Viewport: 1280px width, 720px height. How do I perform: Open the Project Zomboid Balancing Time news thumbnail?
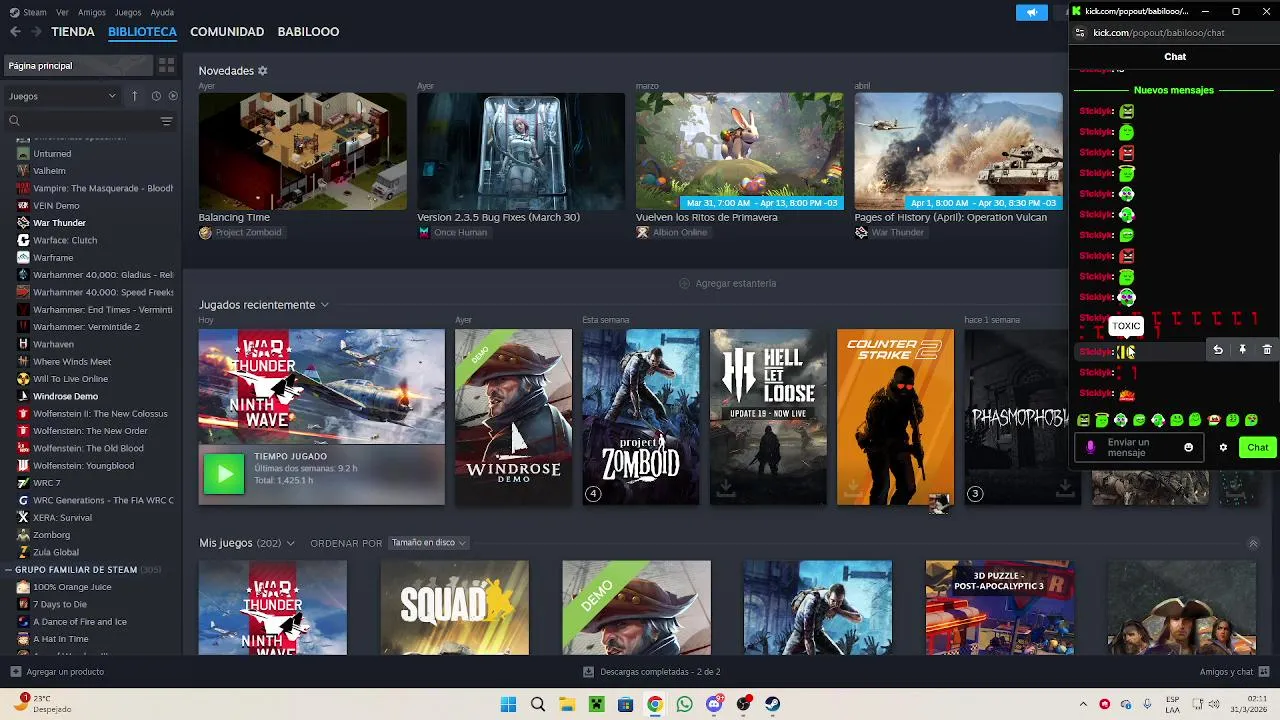(302, 152)
